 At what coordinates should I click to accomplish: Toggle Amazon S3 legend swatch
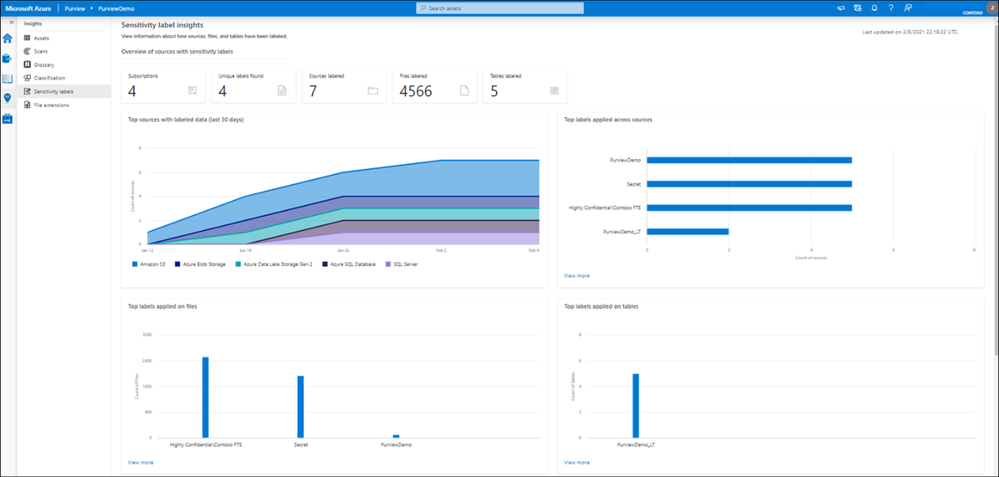135,264
